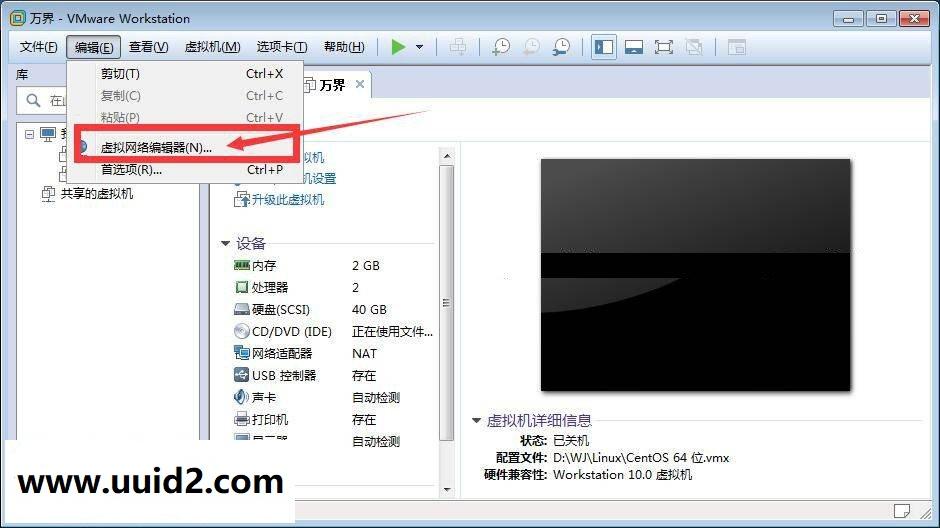Click the 打印机 device row label
This screenshot has width=940, height=528.
tap(270, 420)
